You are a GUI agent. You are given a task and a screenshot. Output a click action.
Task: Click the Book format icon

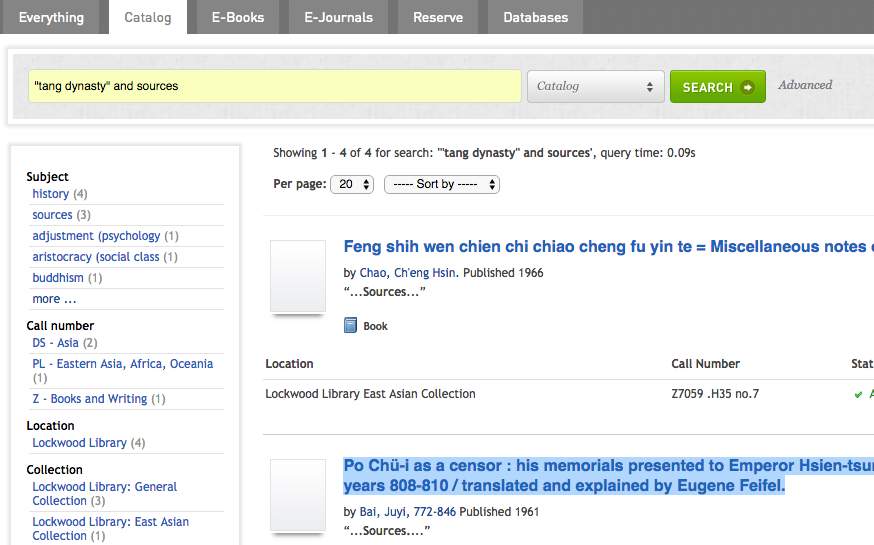tap(350, 325)
